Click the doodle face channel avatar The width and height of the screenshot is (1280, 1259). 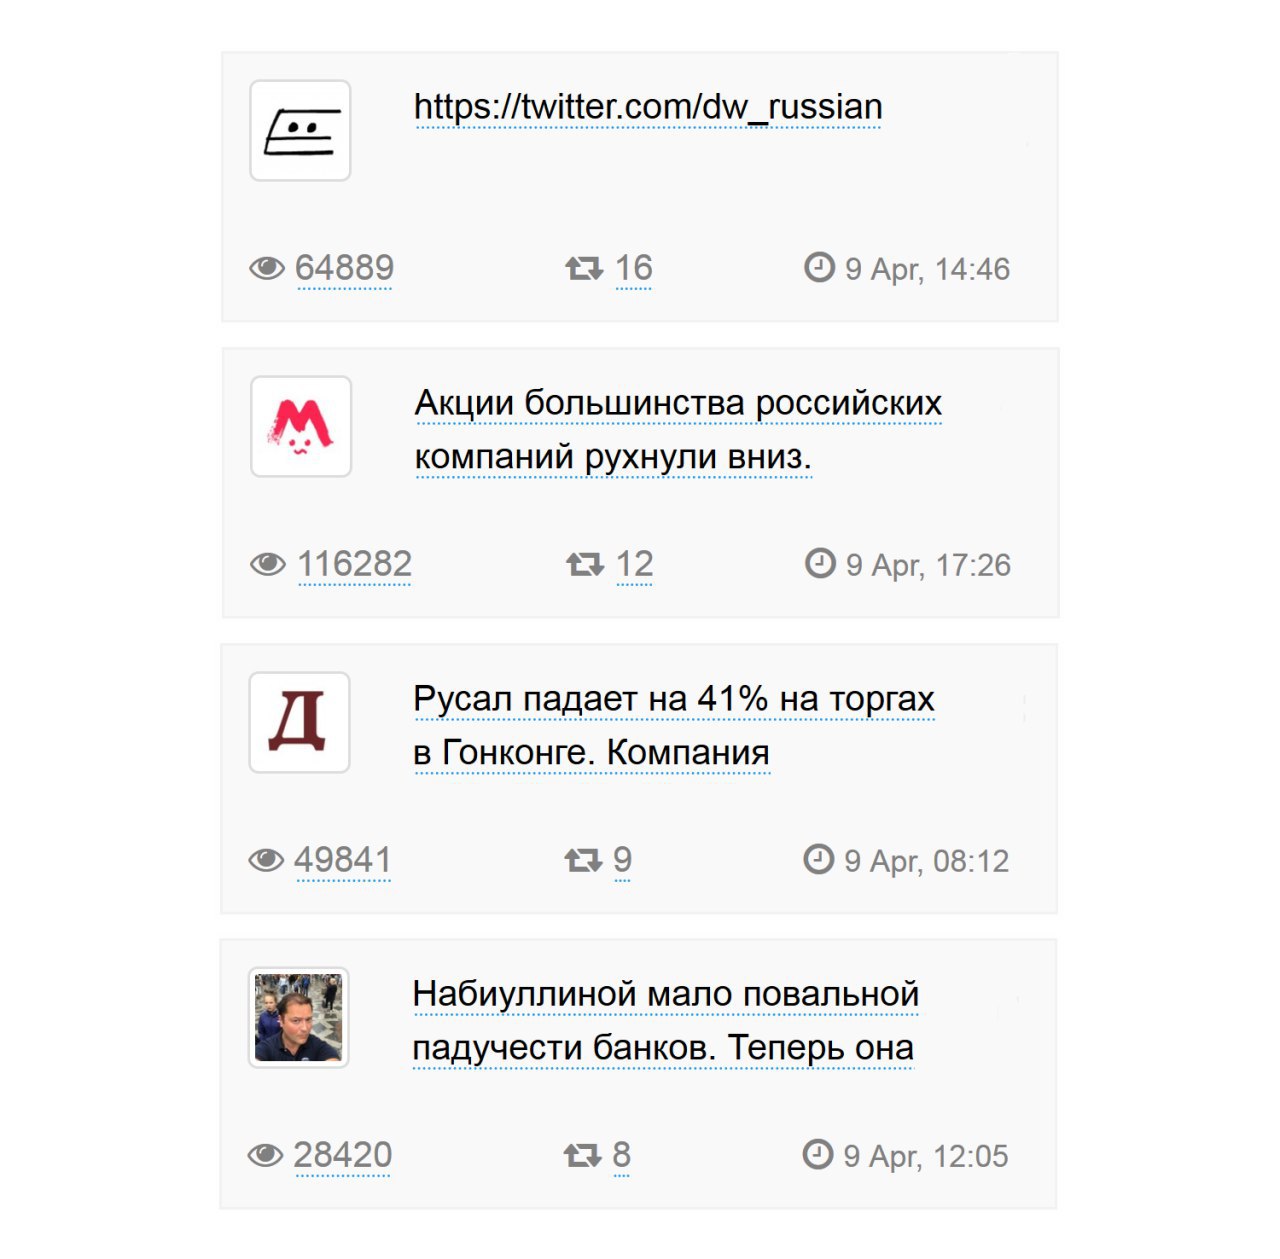[300, 131]
